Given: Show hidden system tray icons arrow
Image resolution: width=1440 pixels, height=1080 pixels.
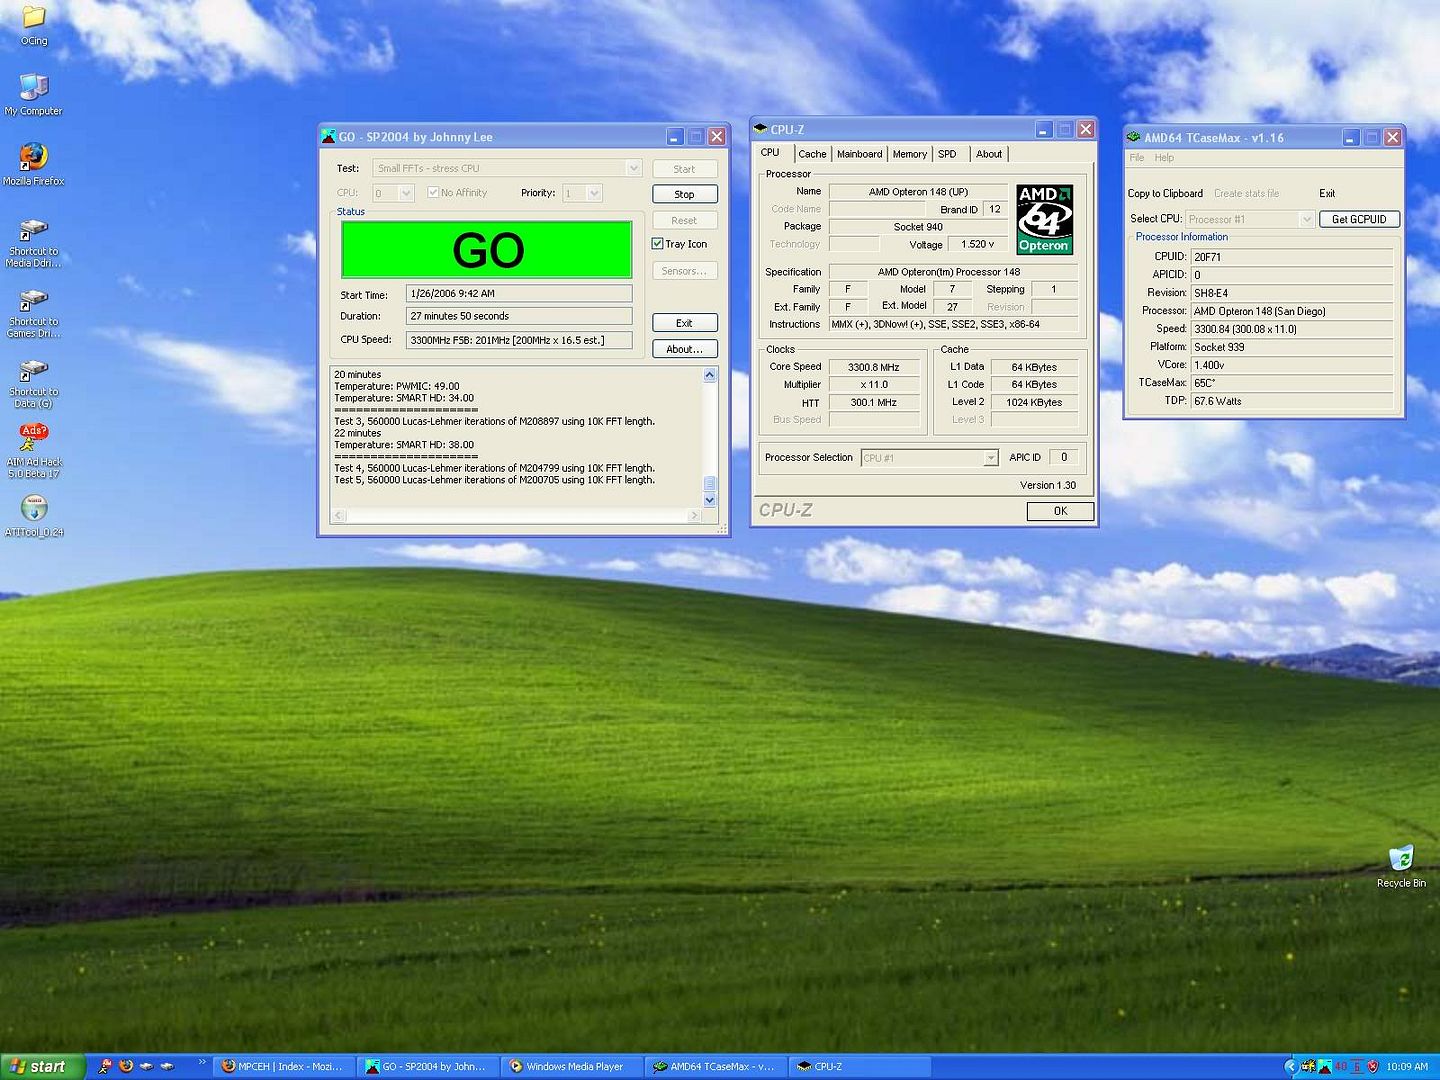Looking at the screenshot, I should (x=1291, y=1067).
